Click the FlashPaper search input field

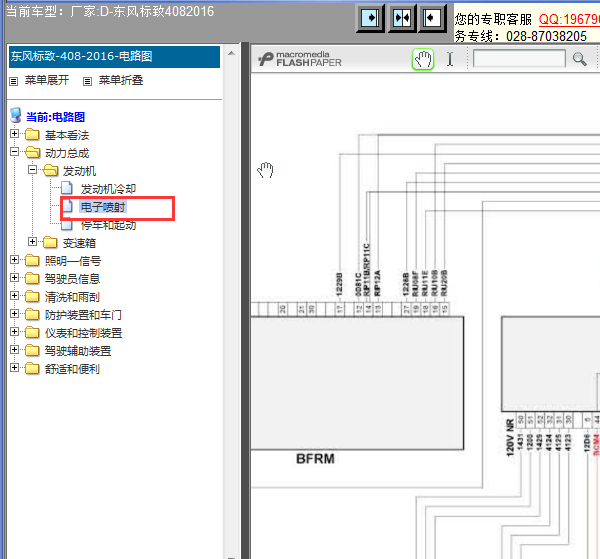[519, 59]
